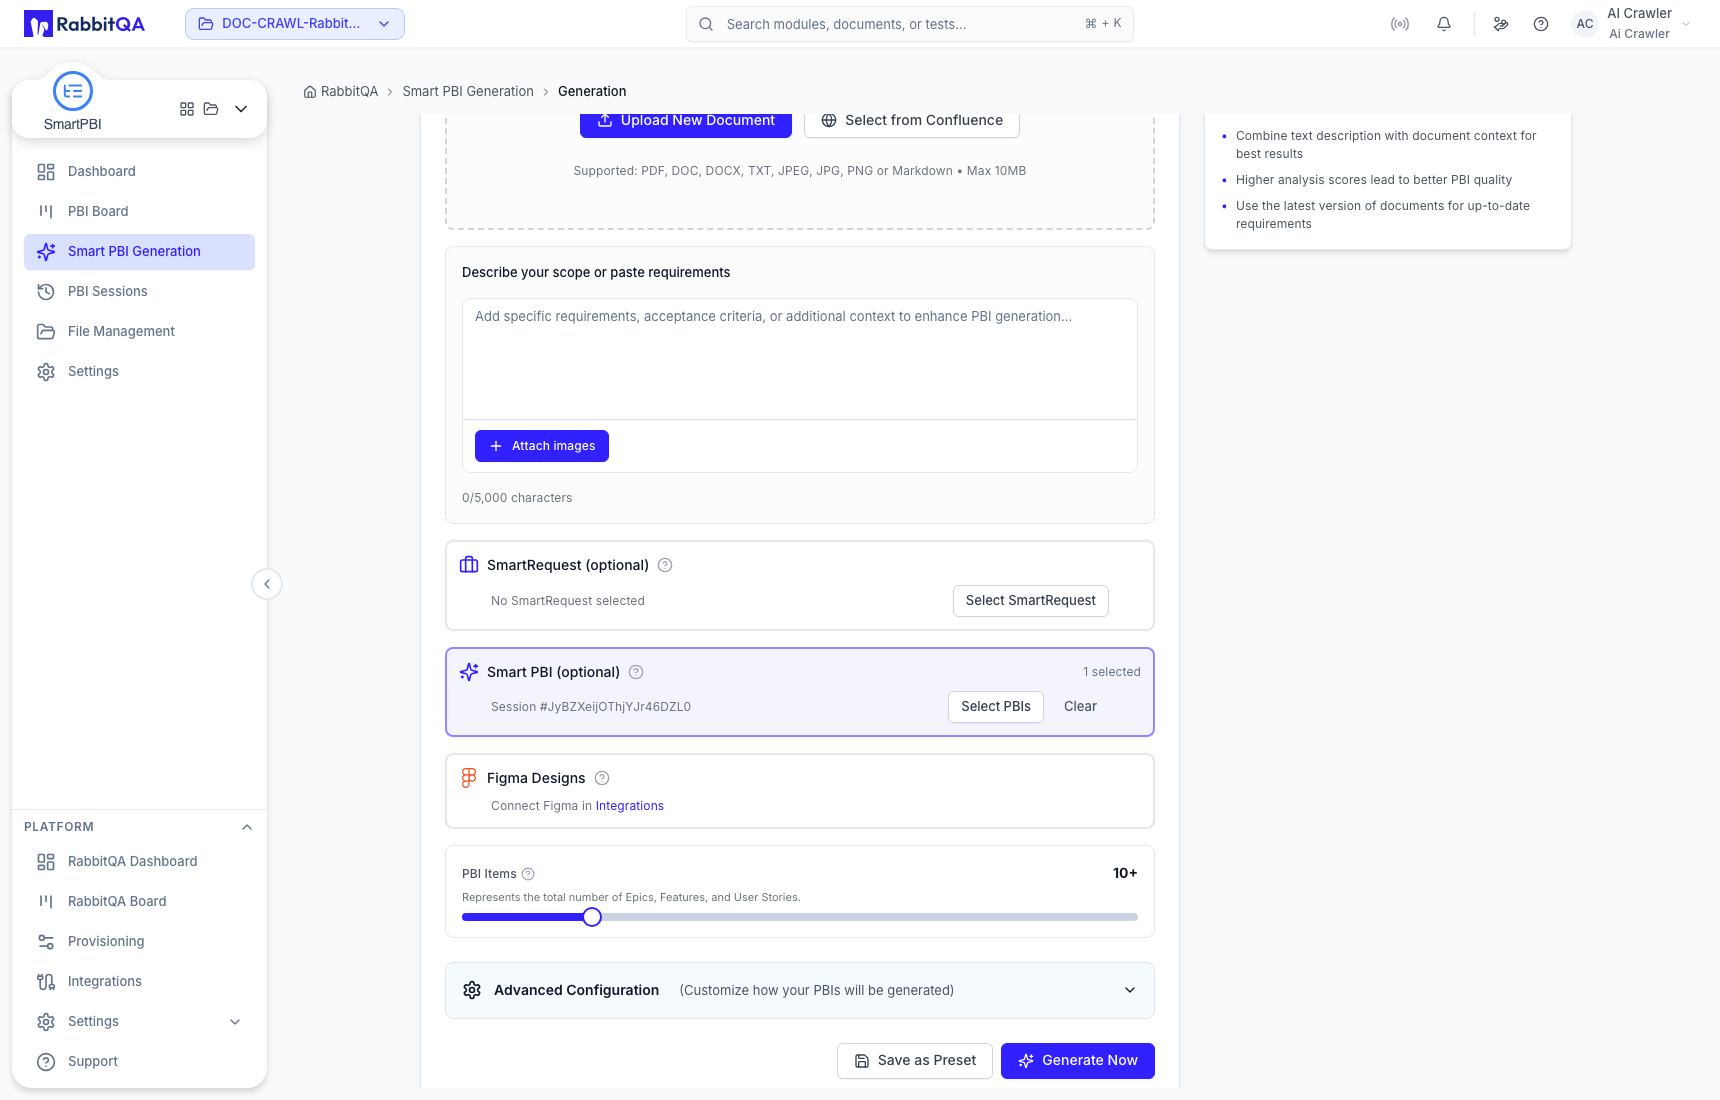The width and height of the screenshot is (1720, 1100).
Task: Focus the scope requirements text area
Action: [x=800, y=359]
